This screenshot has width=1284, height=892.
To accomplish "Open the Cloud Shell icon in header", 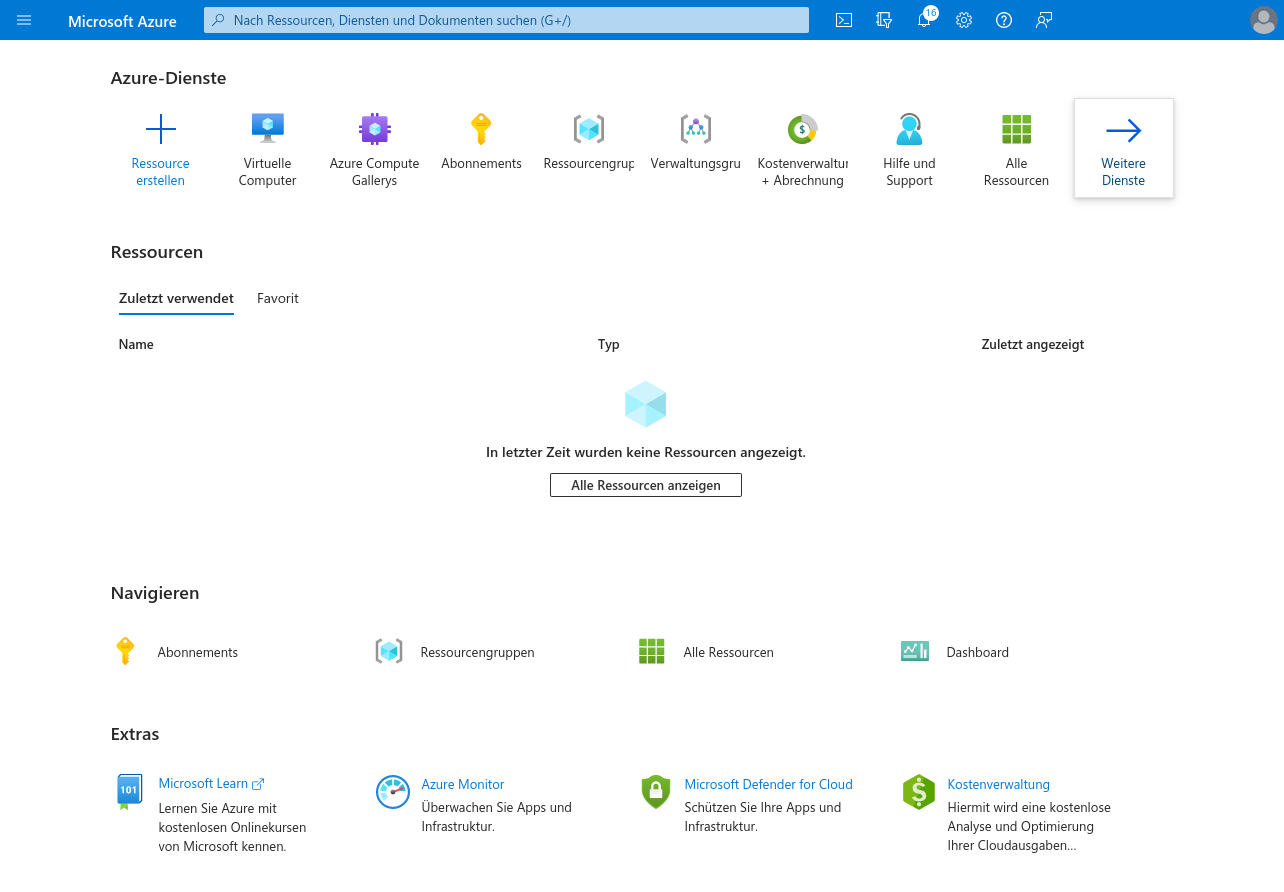I will click(x=844, y=20).
